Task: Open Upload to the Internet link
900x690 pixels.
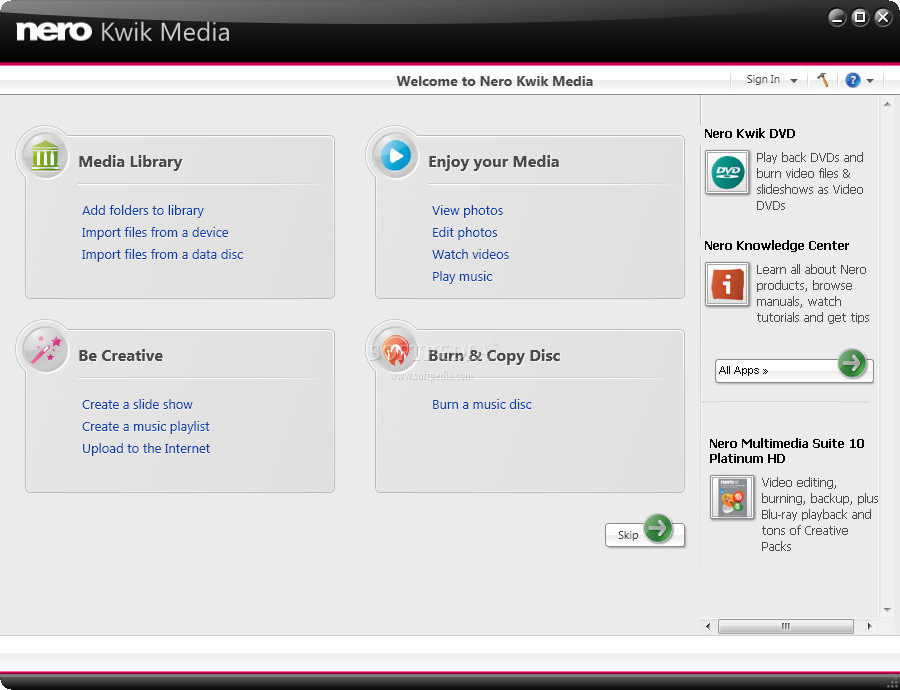Action: tap(146, 448)
